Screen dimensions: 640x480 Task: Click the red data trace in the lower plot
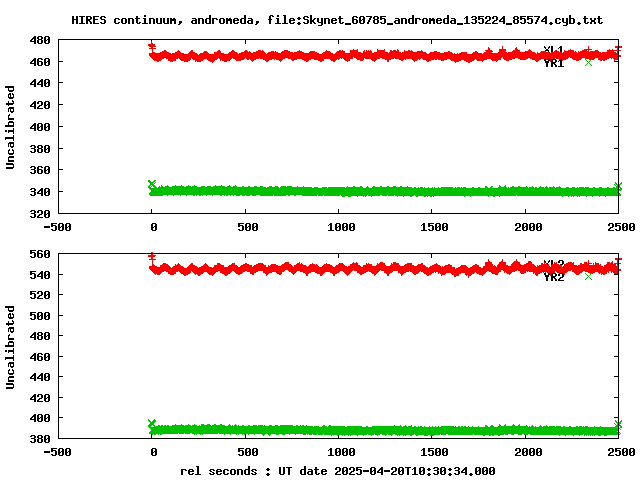click(384, 269)
